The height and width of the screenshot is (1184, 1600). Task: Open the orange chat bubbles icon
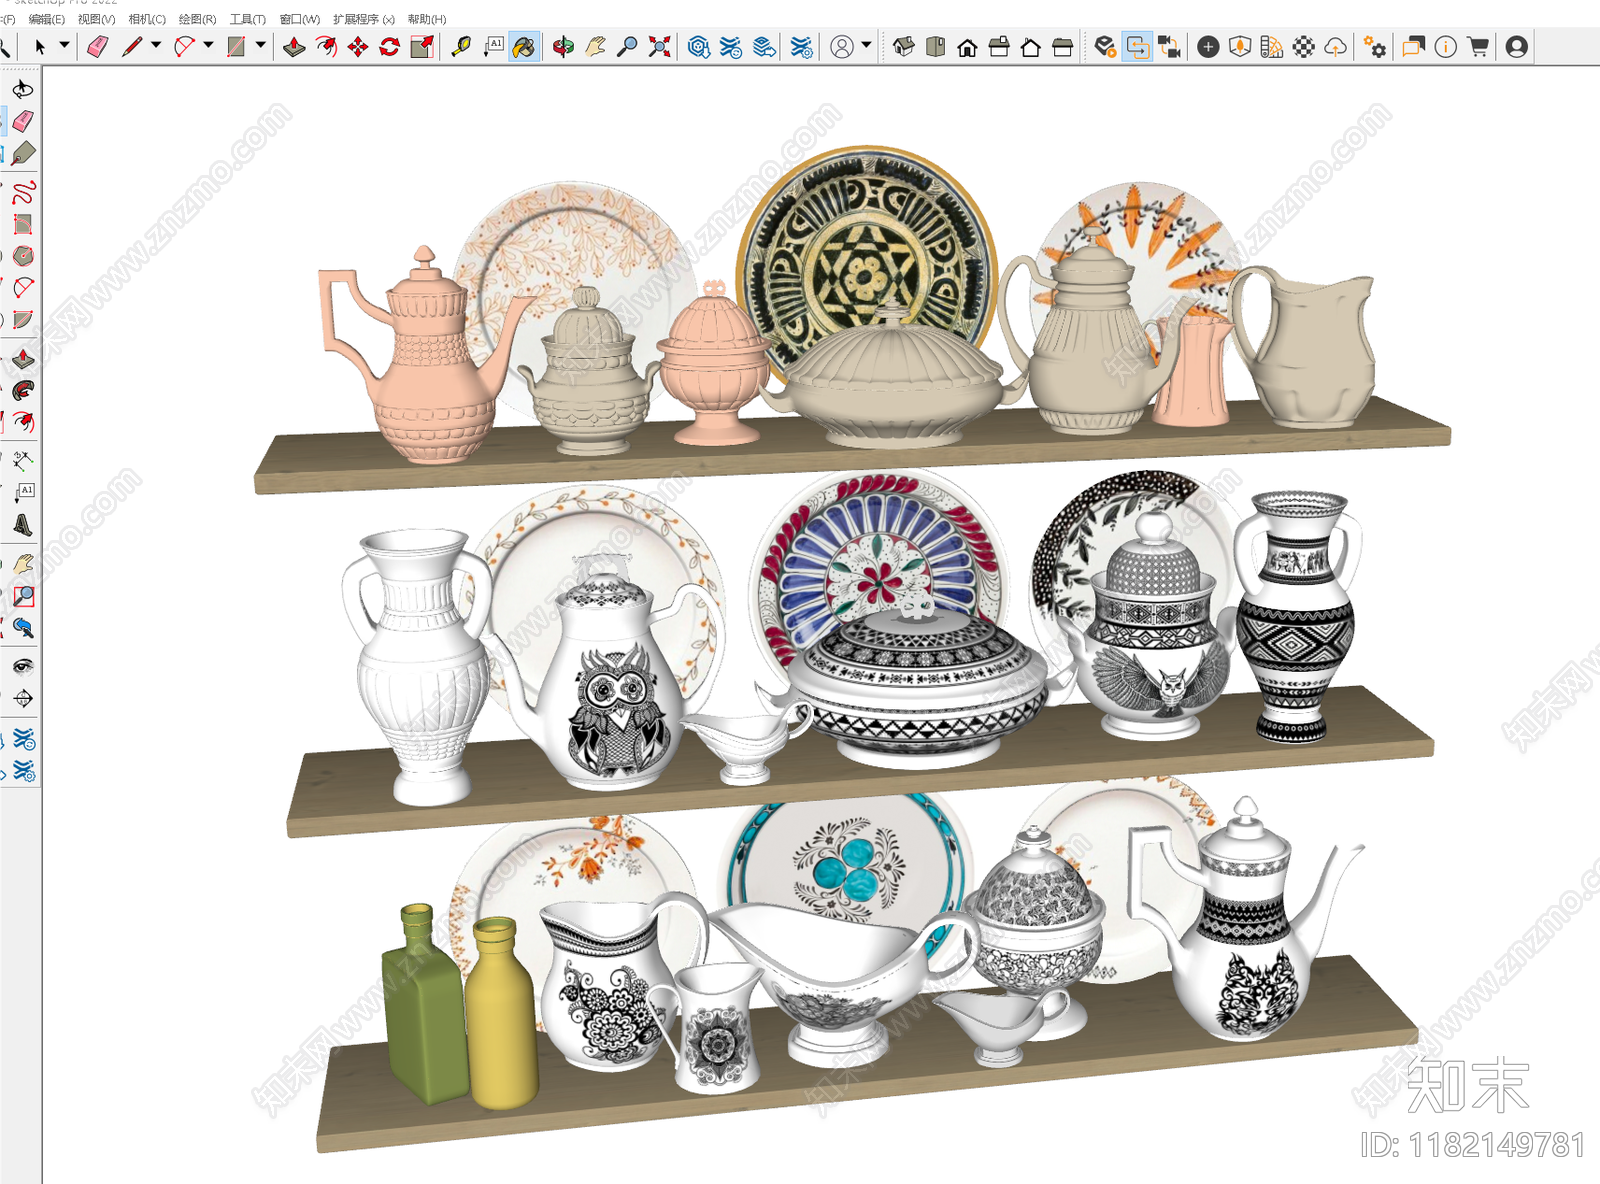pos(1413,47)
